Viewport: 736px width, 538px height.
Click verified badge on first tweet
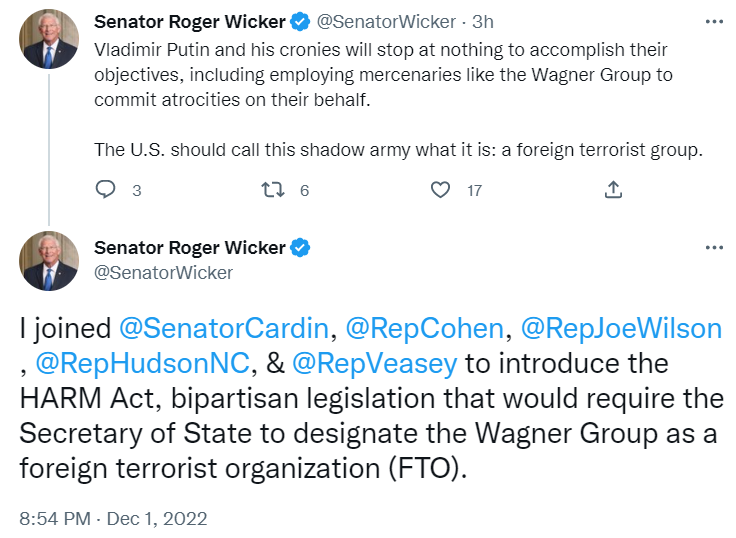(x=299, y=21)
